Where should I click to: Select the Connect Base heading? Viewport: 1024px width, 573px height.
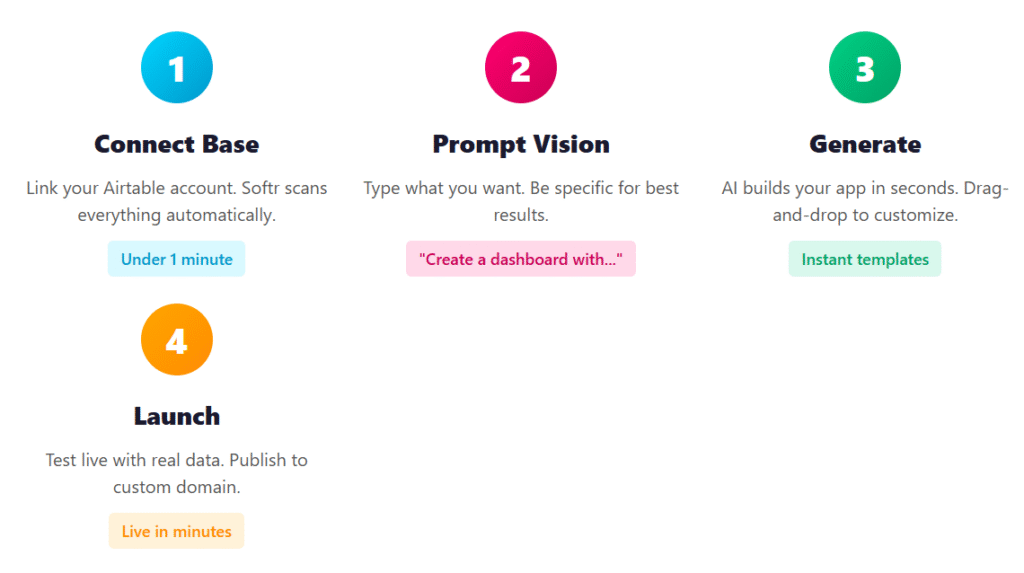coord(177,144)
